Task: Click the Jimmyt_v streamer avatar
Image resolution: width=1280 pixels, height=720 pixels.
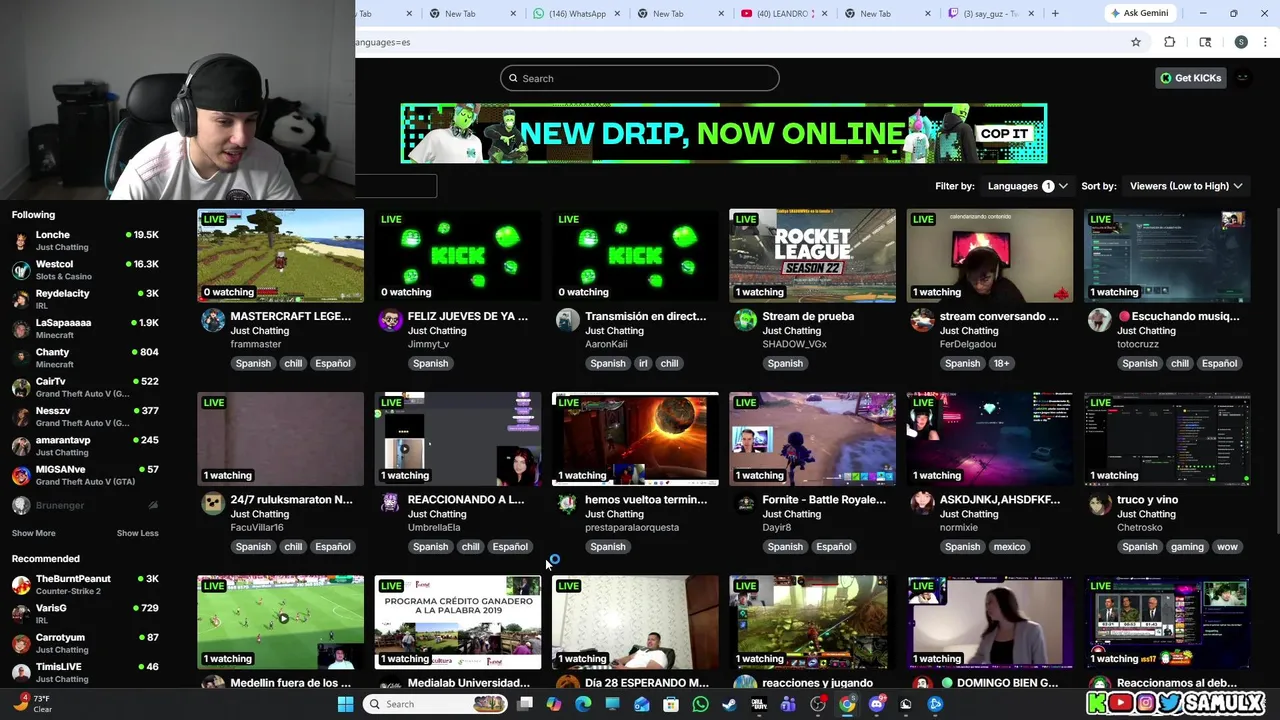Action: [390, 320]
